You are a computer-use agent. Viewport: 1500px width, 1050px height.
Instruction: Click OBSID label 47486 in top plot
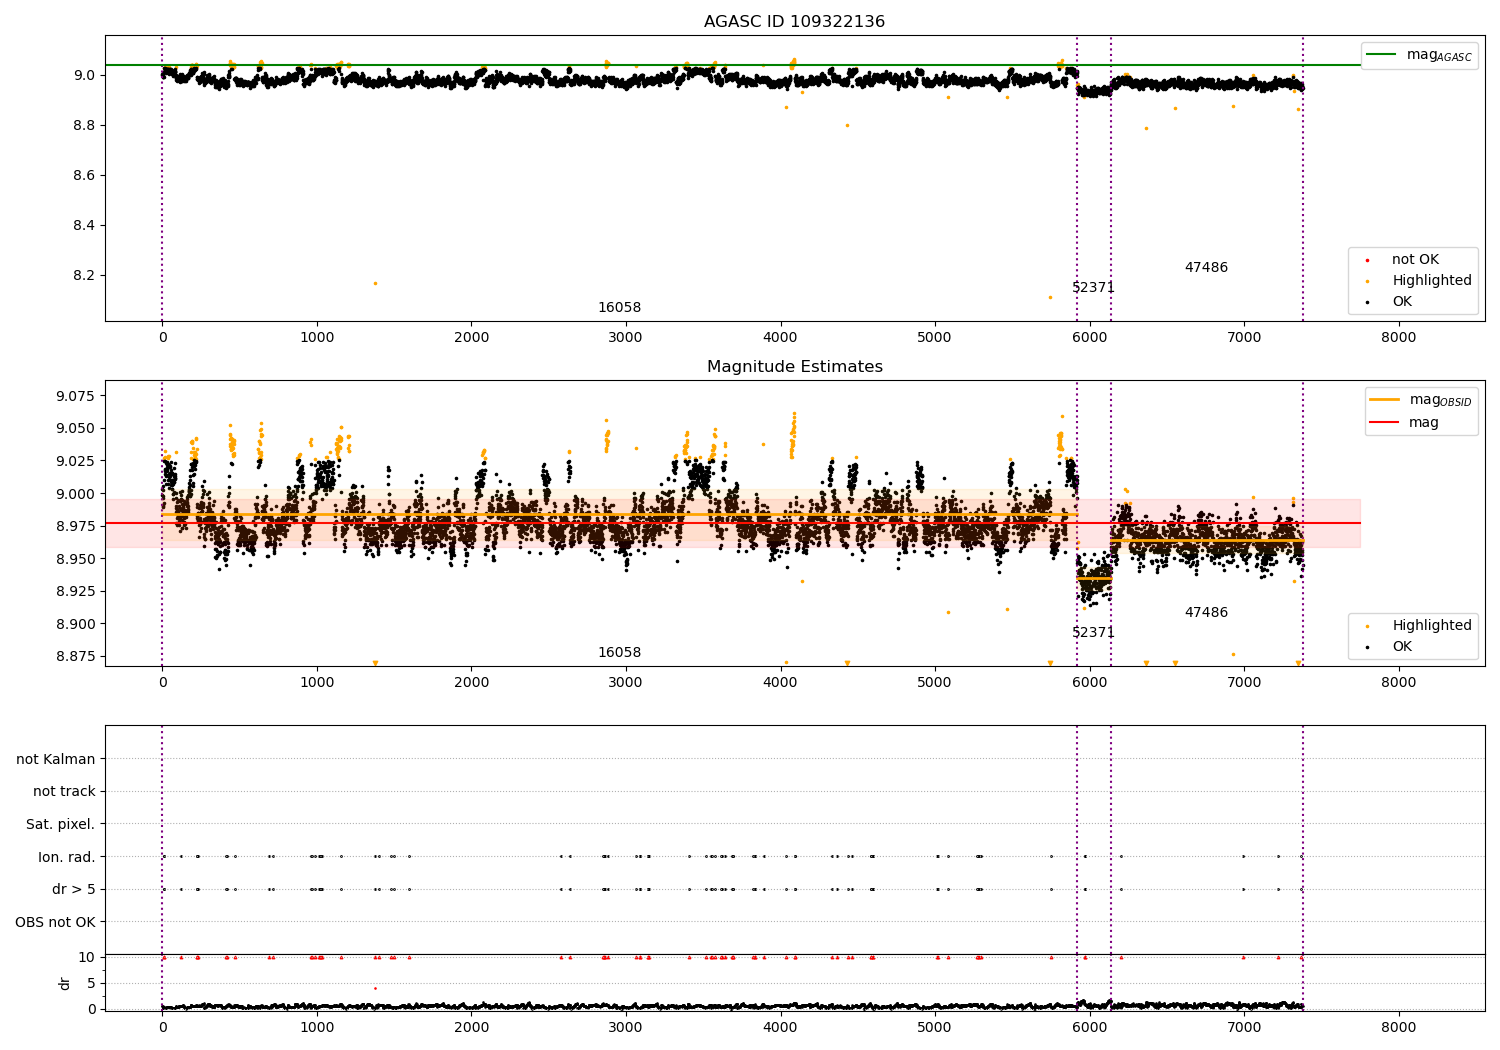[1206, 268]
